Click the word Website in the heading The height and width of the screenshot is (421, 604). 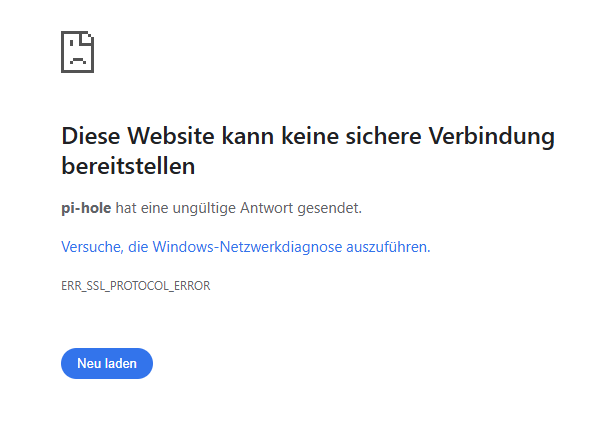click(x=171, y=136)
